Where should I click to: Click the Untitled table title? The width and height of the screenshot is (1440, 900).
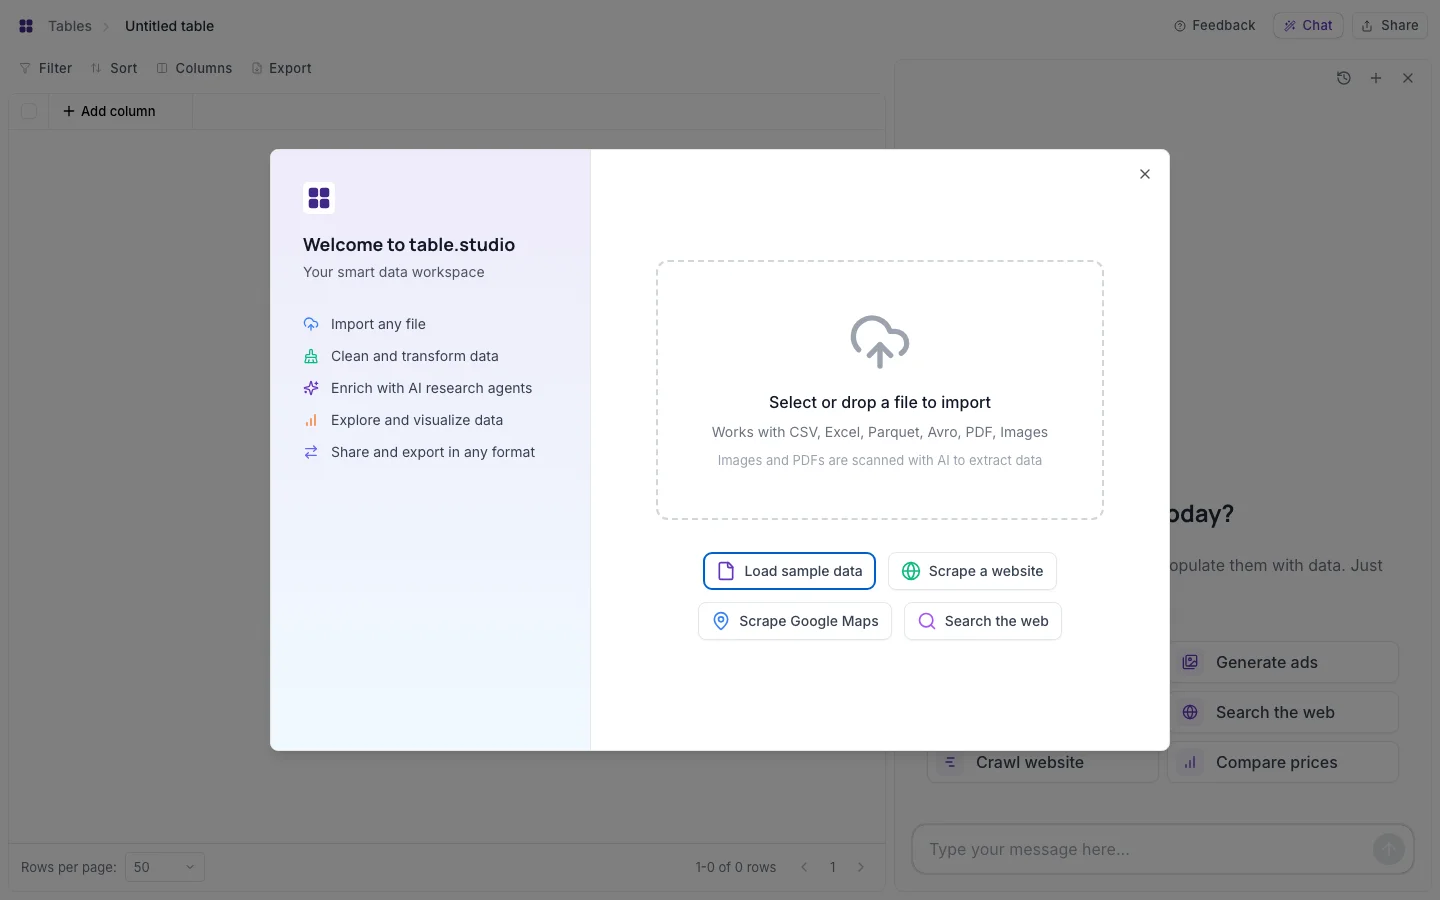tap(169, 26)
